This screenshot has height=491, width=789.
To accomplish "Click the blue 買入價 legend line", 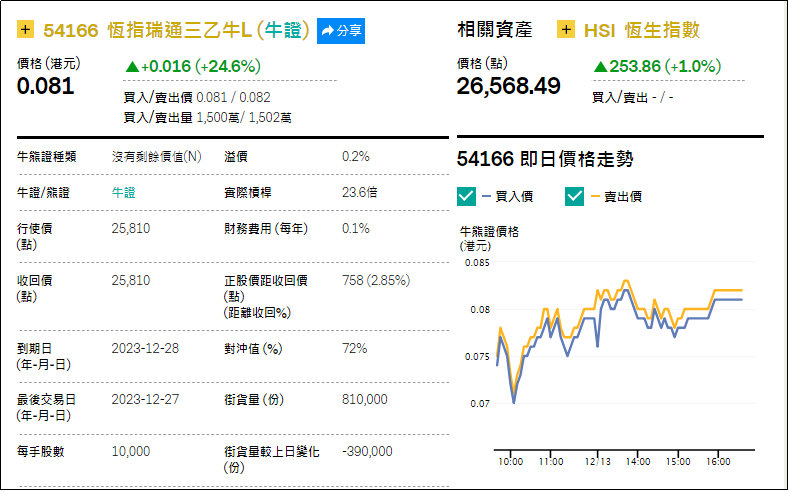I will pos(486,196).
